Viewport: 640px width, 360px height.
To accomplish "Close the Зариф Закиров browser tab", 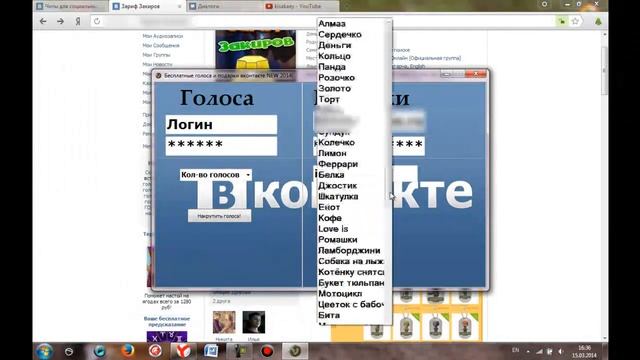I will pyautogui.click(x=179, y=7).
